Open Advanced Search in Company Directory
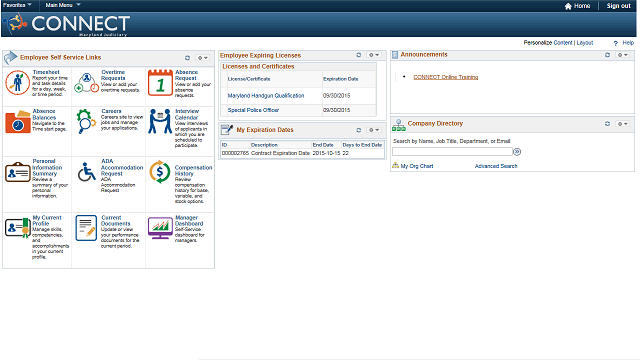 (496, 166)
